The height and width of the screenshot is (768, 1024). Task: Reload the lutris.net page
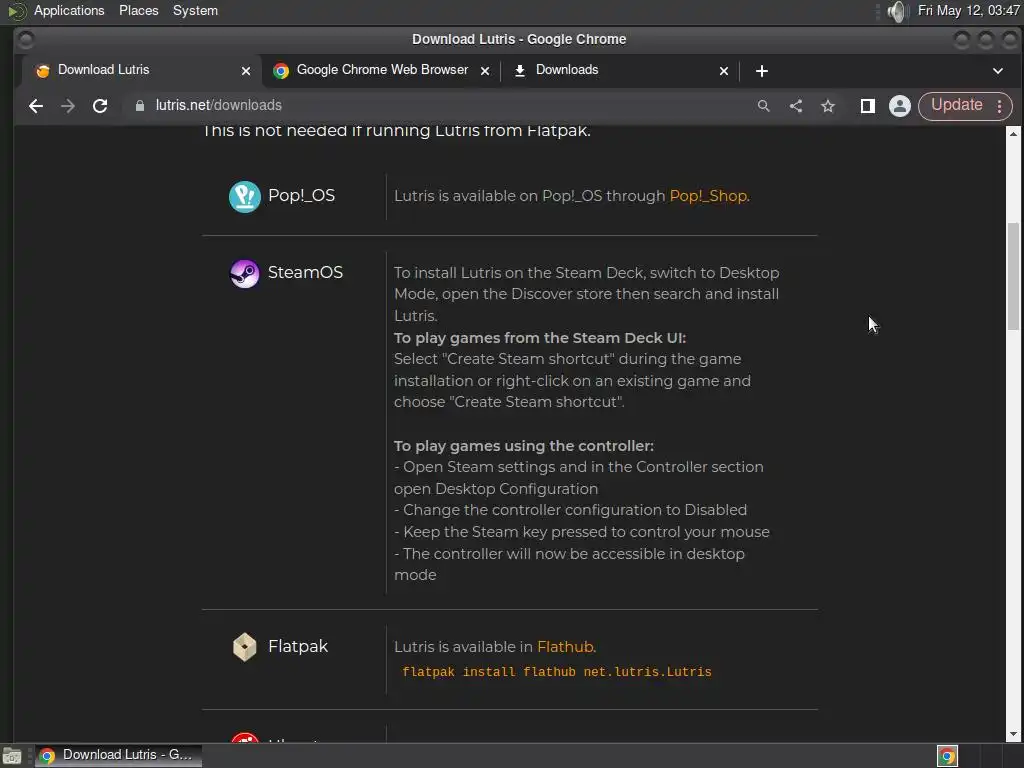click(100, 106)
